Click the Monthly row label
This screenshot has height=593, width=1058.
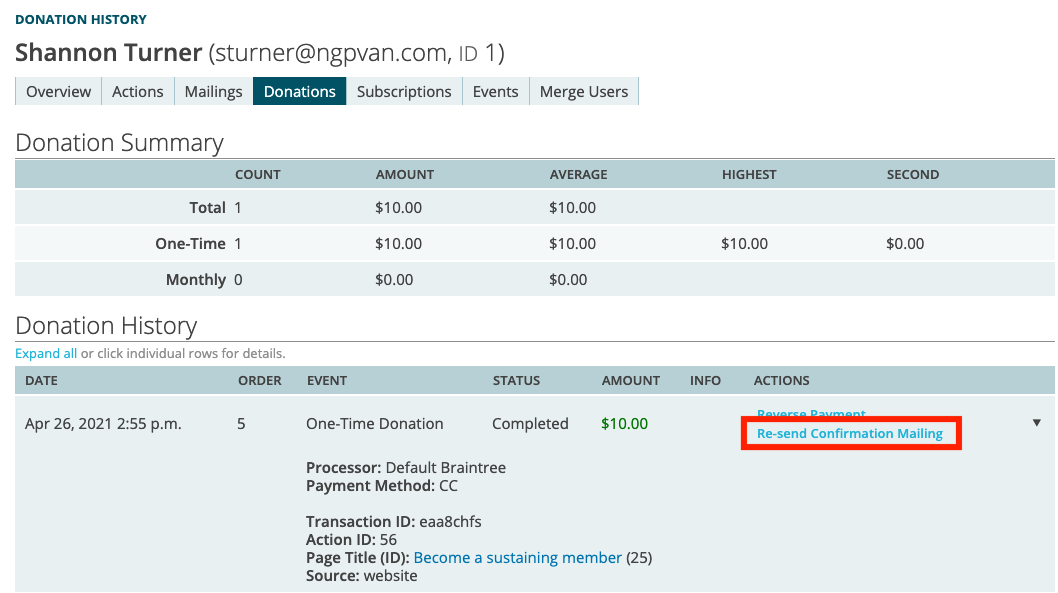pos(196,279)
